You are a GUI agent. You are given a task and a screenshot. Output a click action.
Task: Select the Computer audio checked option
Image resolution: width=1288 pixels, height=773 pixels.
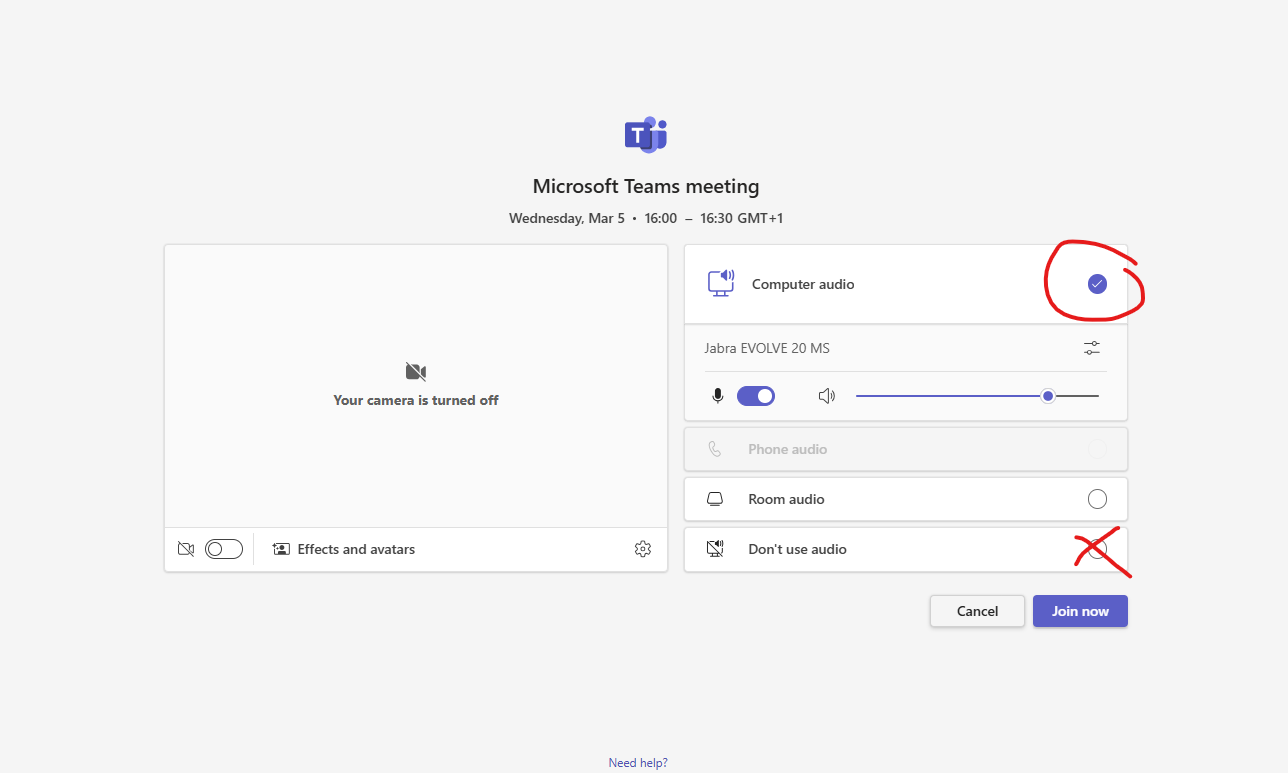coord(1097,284)
